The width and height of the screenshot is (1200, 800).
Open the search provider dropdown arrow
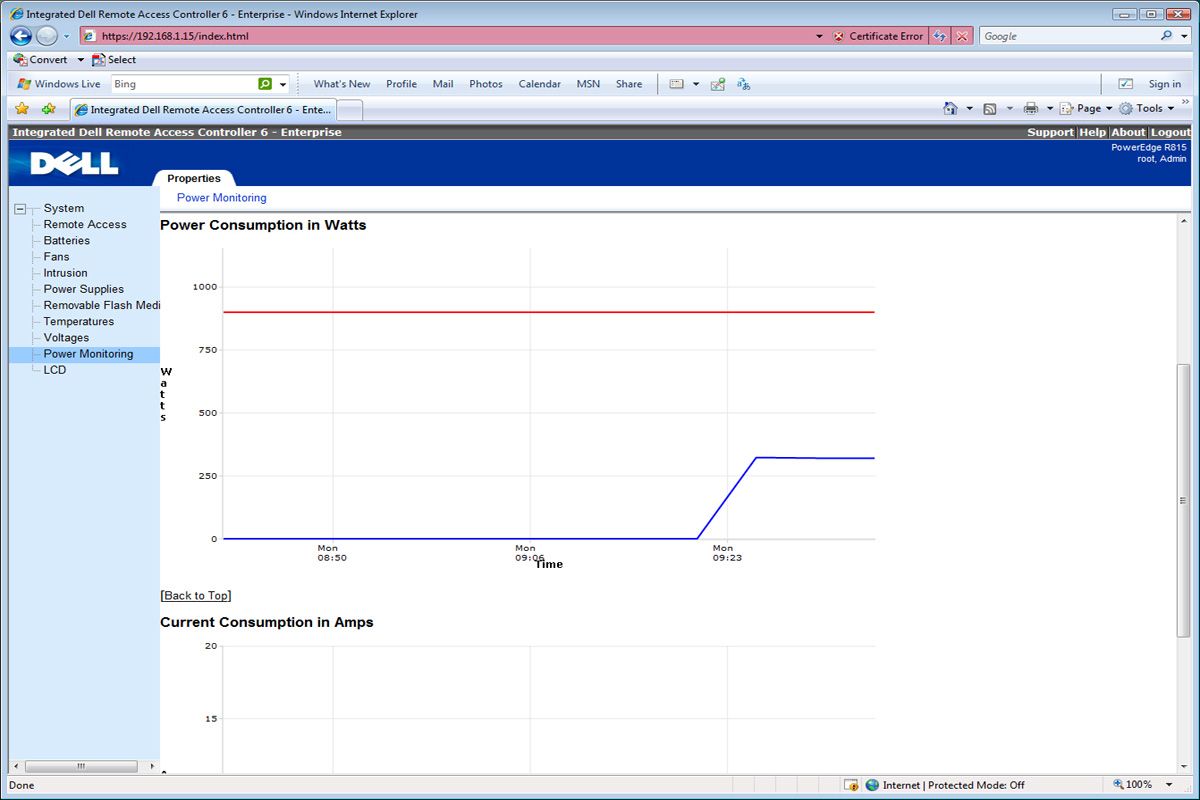[1184, 36]
